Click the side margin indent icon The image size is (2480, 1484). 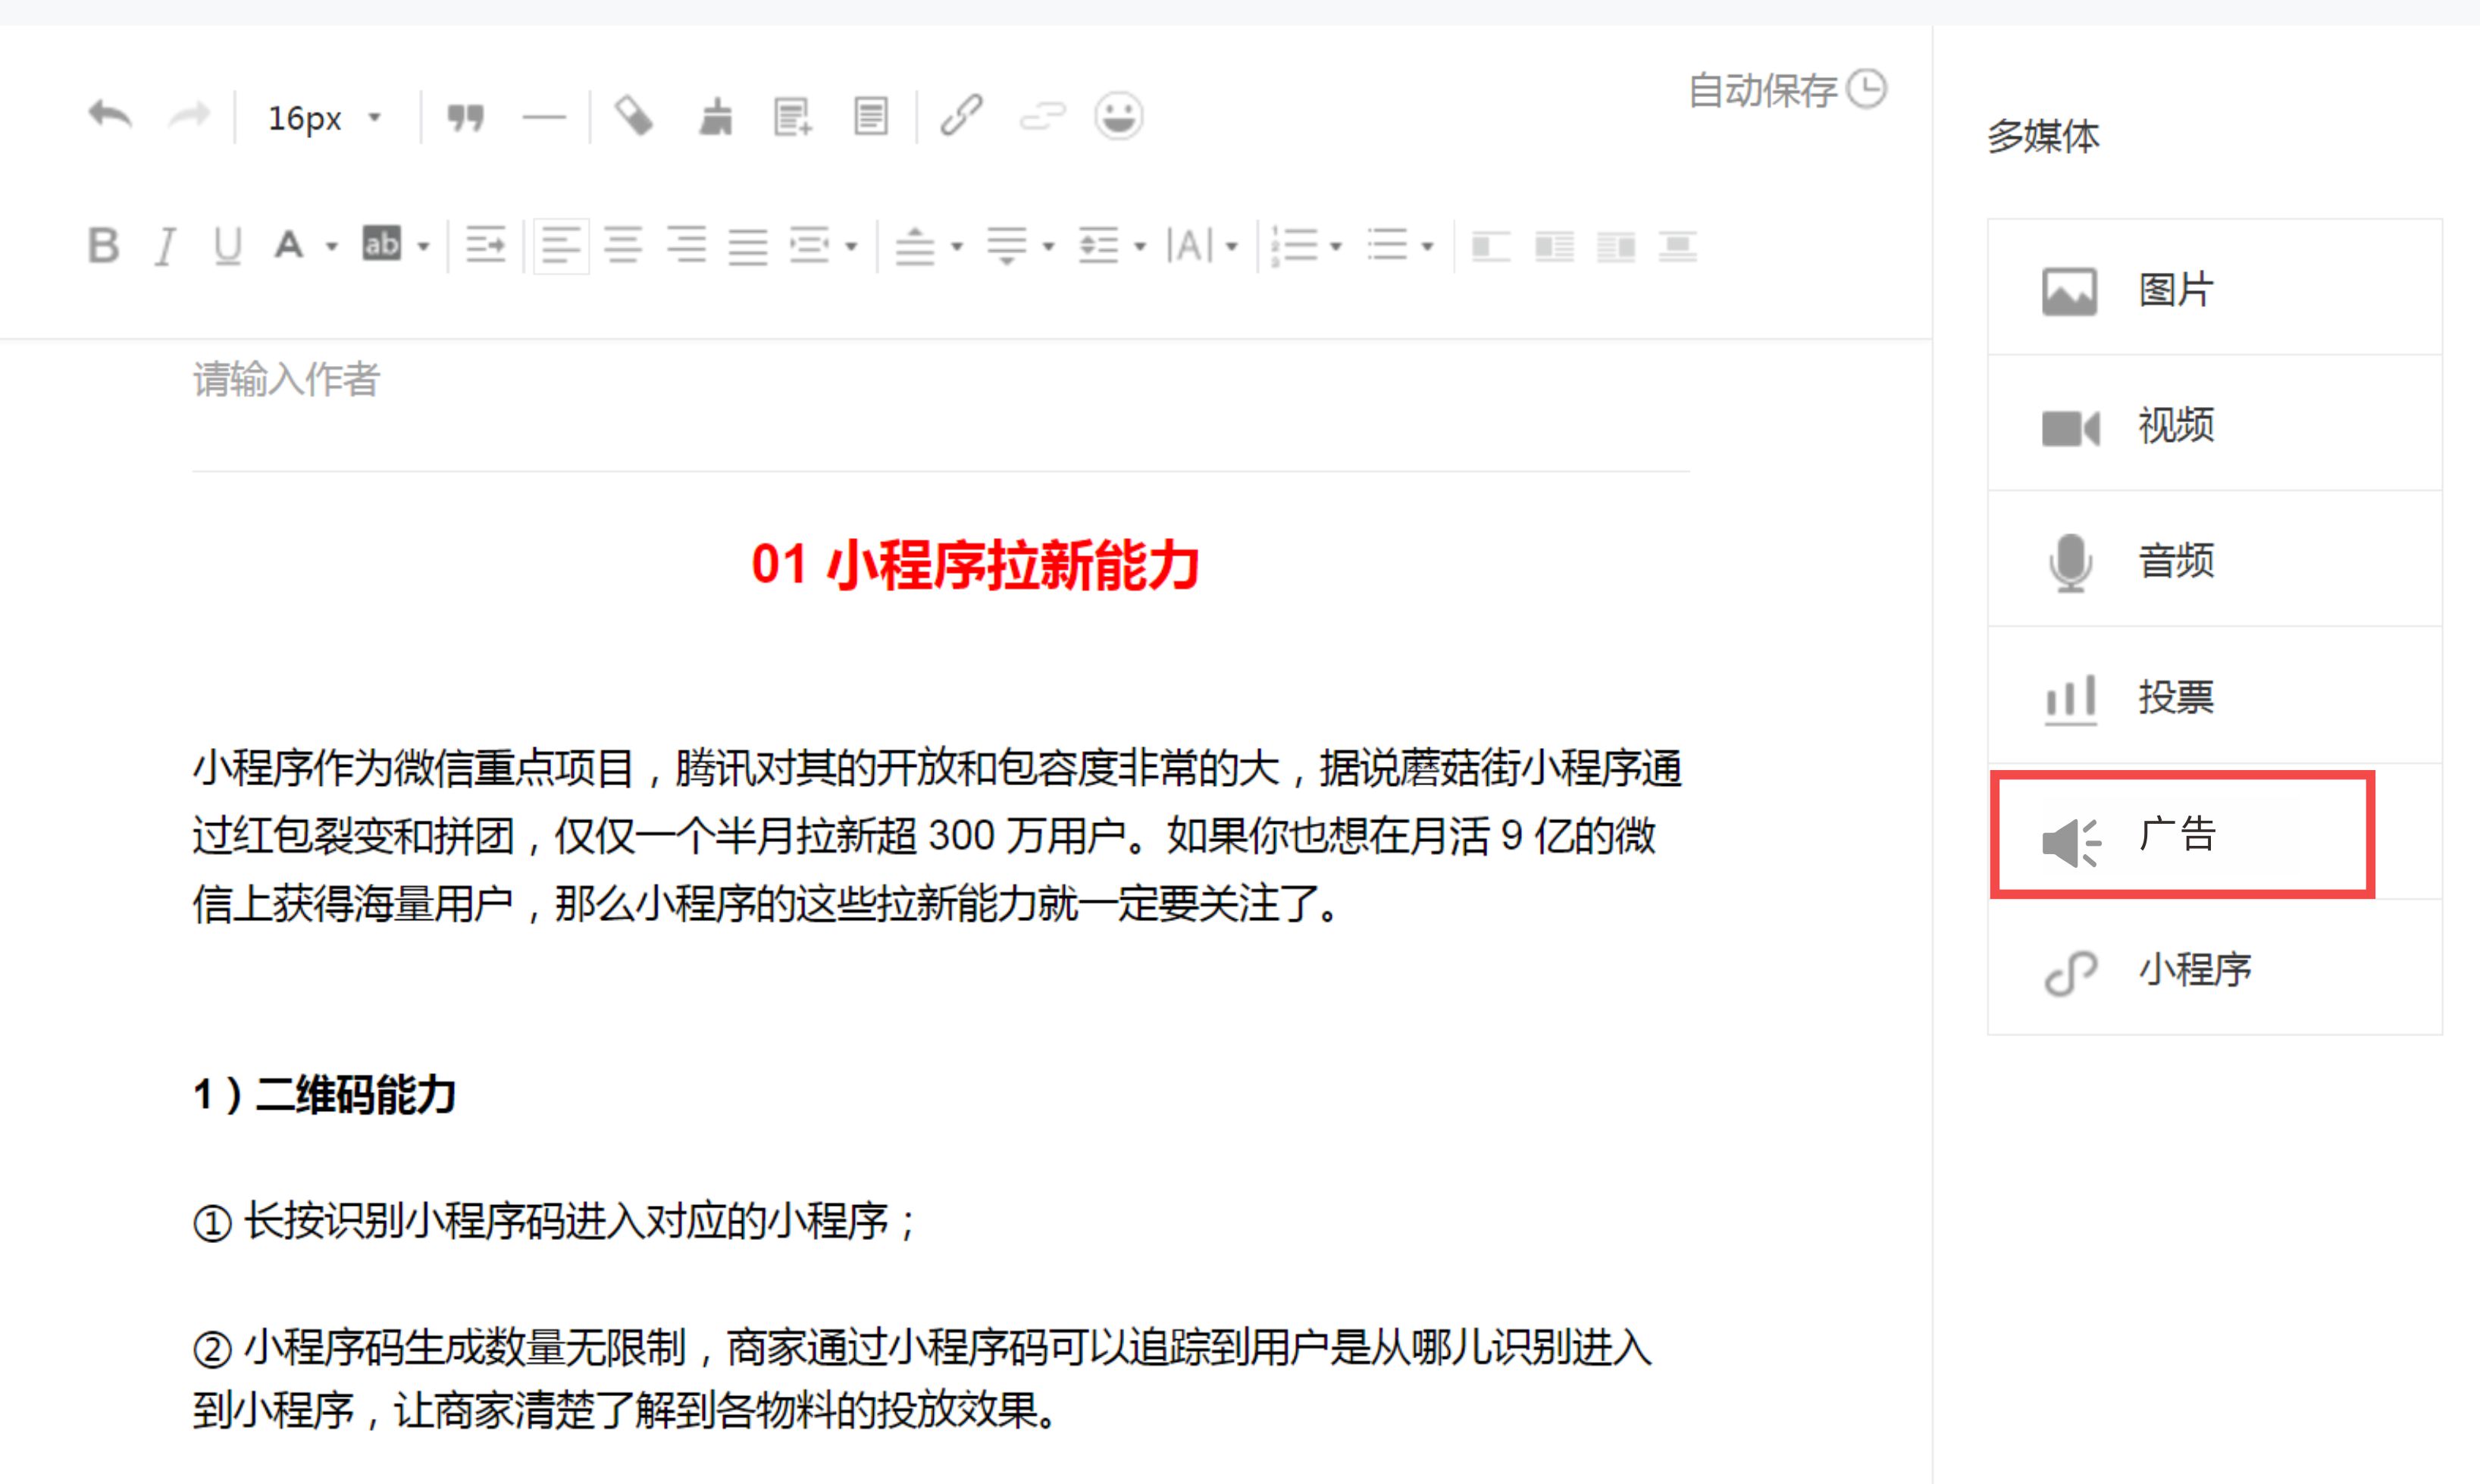810,246
